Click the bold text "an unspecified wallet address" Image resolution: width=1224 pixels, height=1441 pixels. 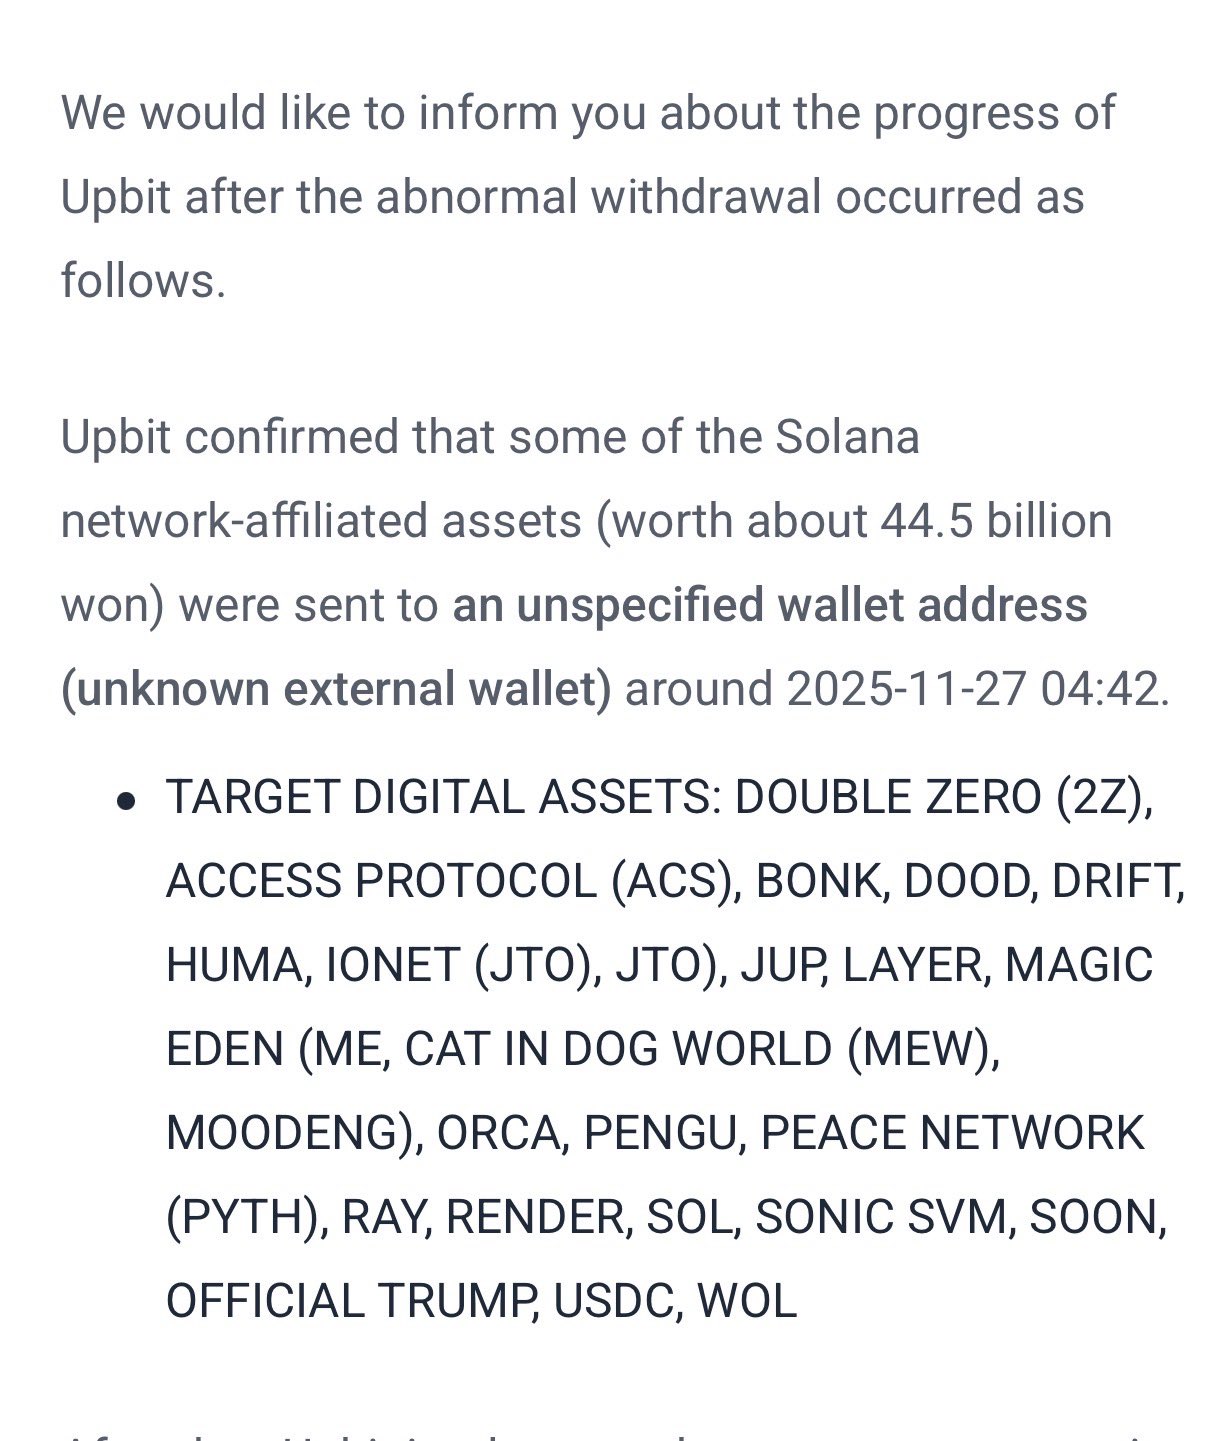770,606
